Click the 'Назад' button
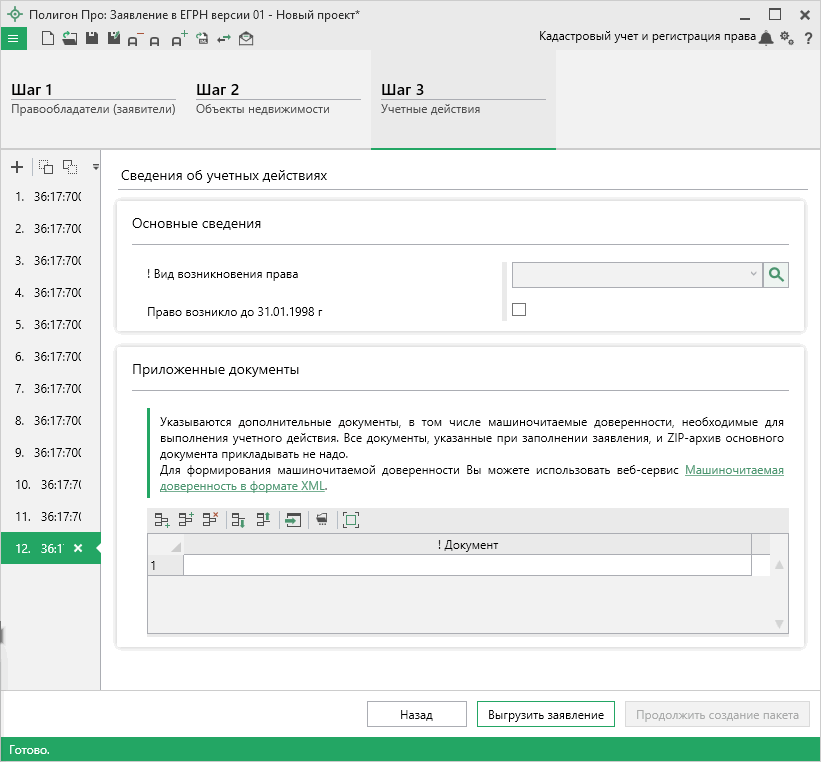This screenshot has width=821, height=762. coord(416,715)
